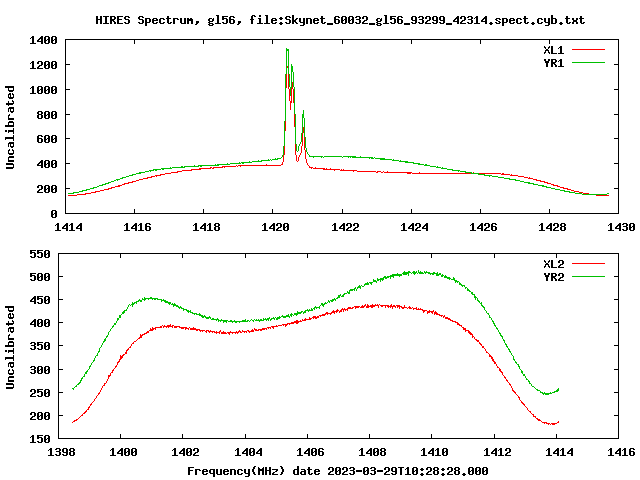Click the 600 y-axis value in top plot
640x480 pixels.
point(47,139)
